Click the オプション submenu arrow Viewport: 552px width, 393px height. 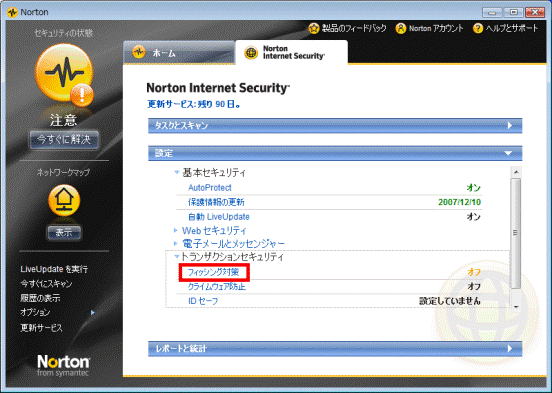click(93, 313)
